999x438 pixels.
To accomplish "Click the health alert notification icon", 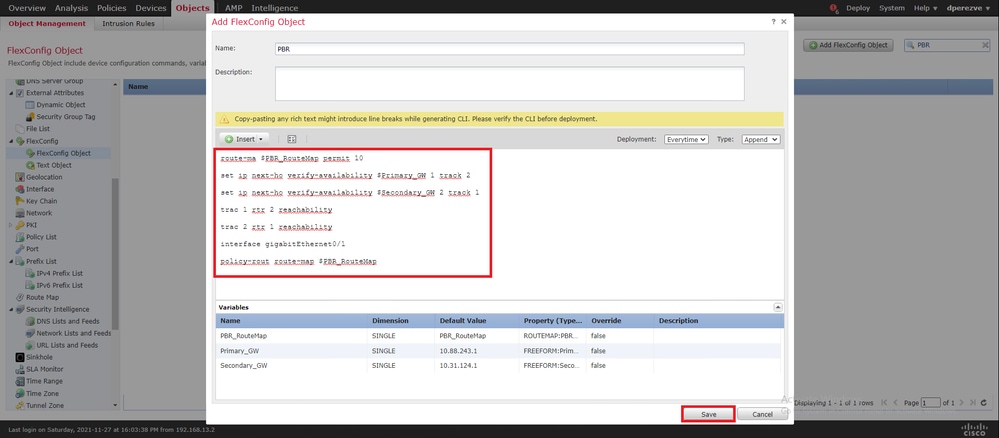I will click(834, 8).
